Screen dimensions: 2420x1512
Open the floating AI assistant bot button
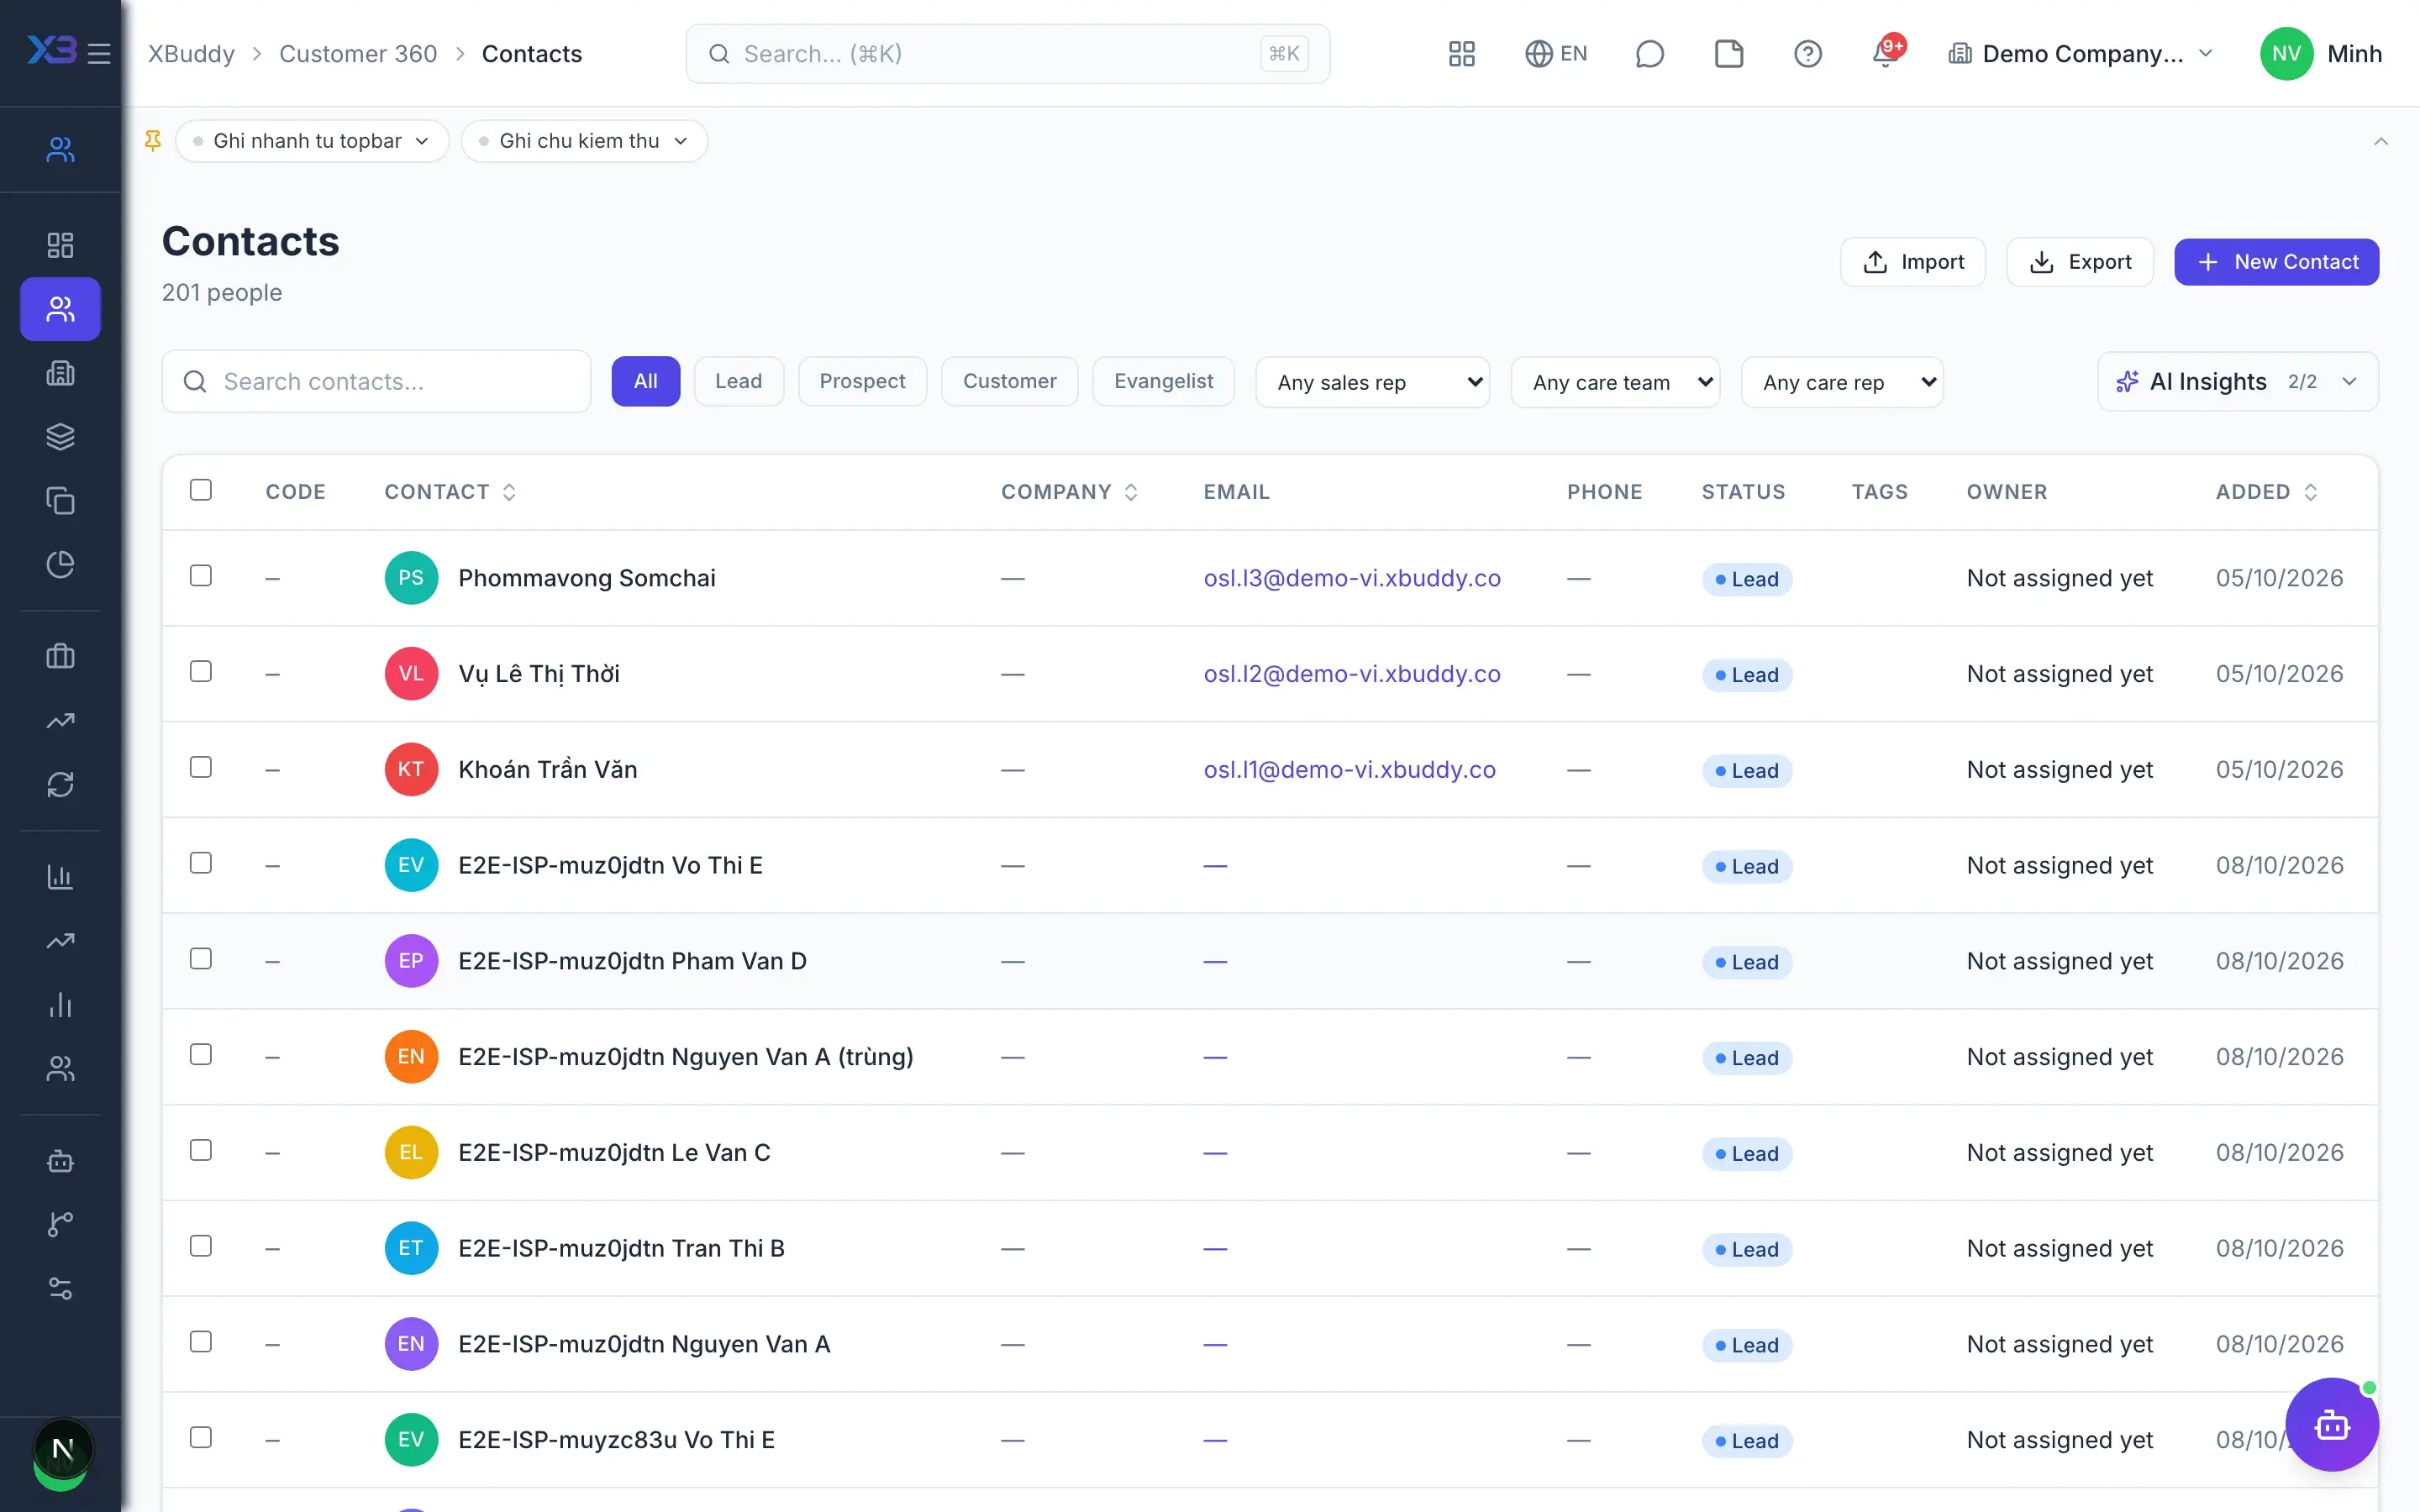pyautogui.click(x=2331, y=1424)
